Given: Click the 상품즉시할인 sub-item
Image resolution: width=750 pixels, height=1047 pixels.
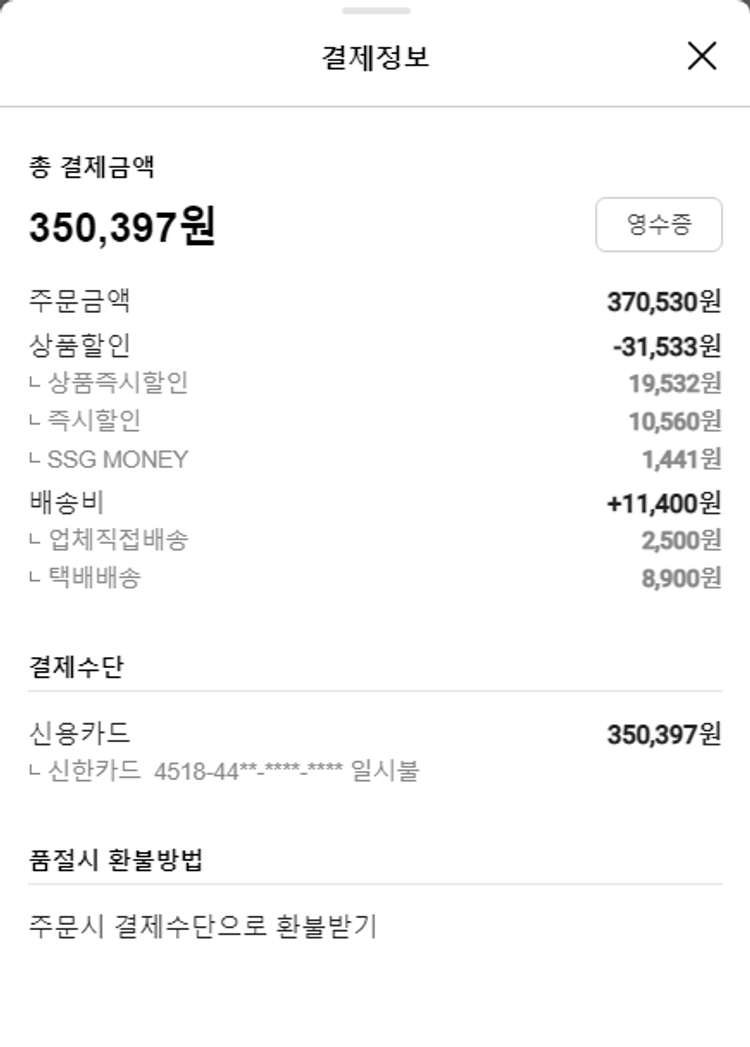Looking at the screenshot, I should (x=117, y=382).
